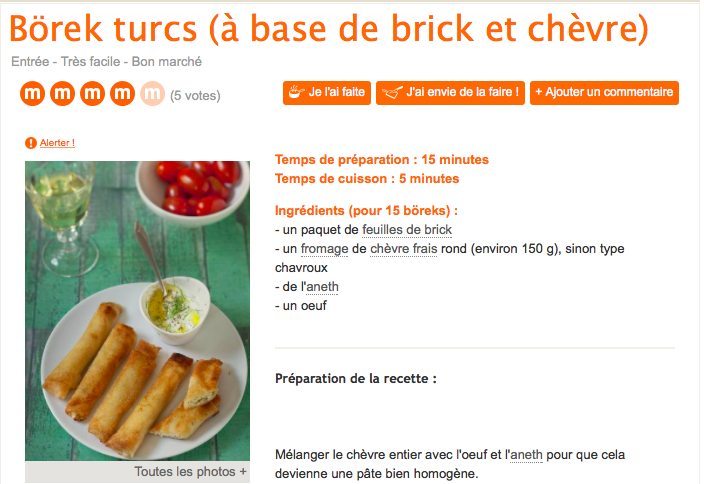Open the feuilles de brick ingredient link
Image resolution: width=704 pixels, height=484 pixels.
407,229
